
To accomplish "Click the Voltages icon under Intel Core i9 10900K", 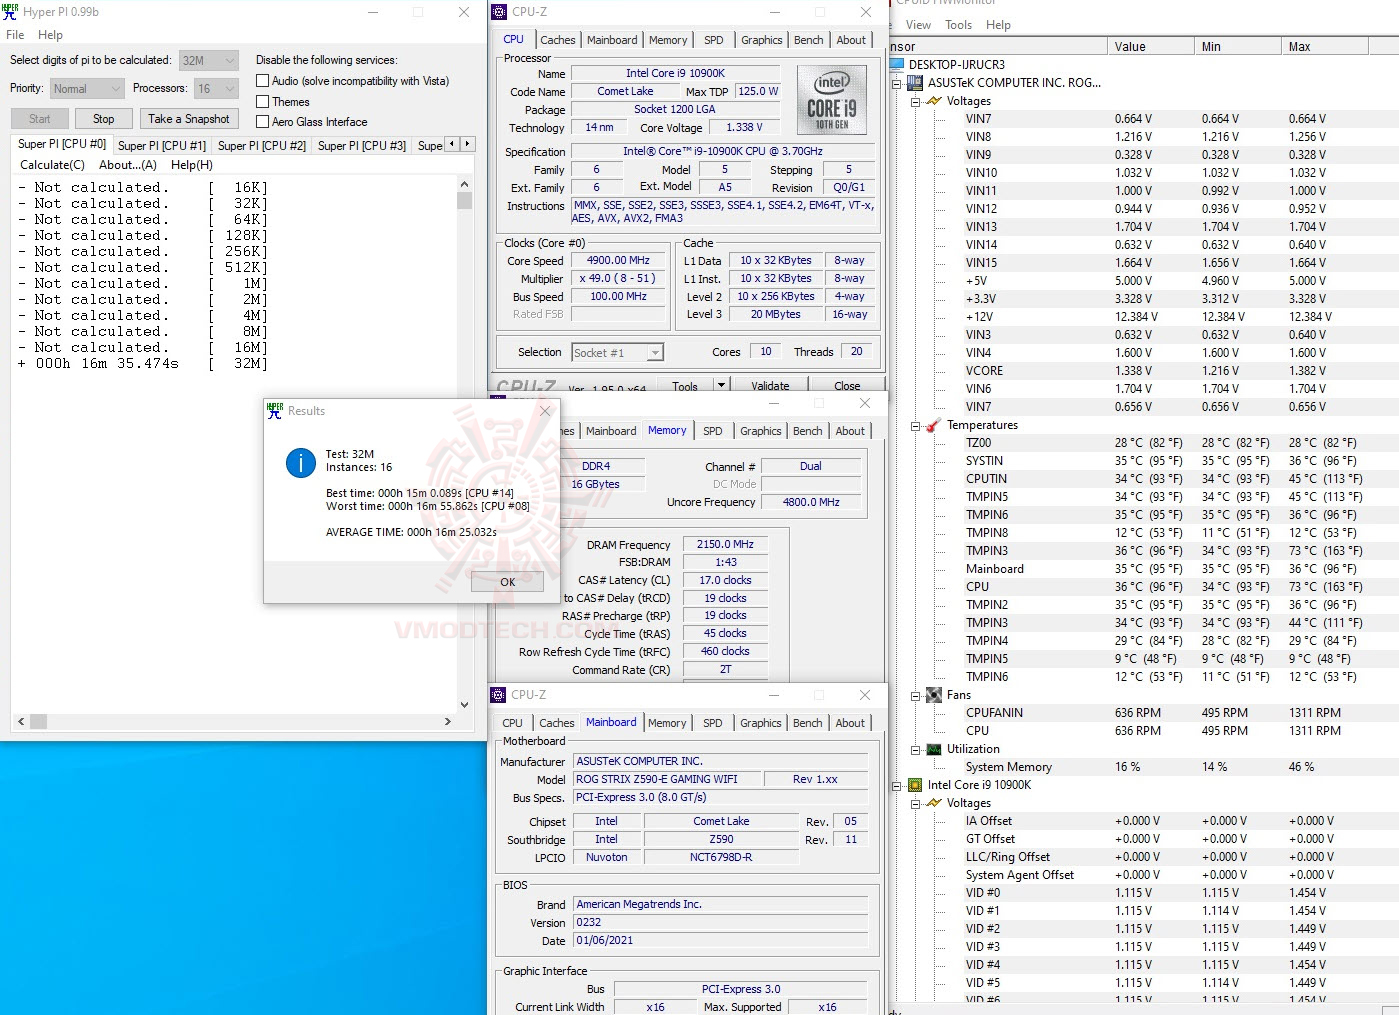I will (x=933, y=803).
